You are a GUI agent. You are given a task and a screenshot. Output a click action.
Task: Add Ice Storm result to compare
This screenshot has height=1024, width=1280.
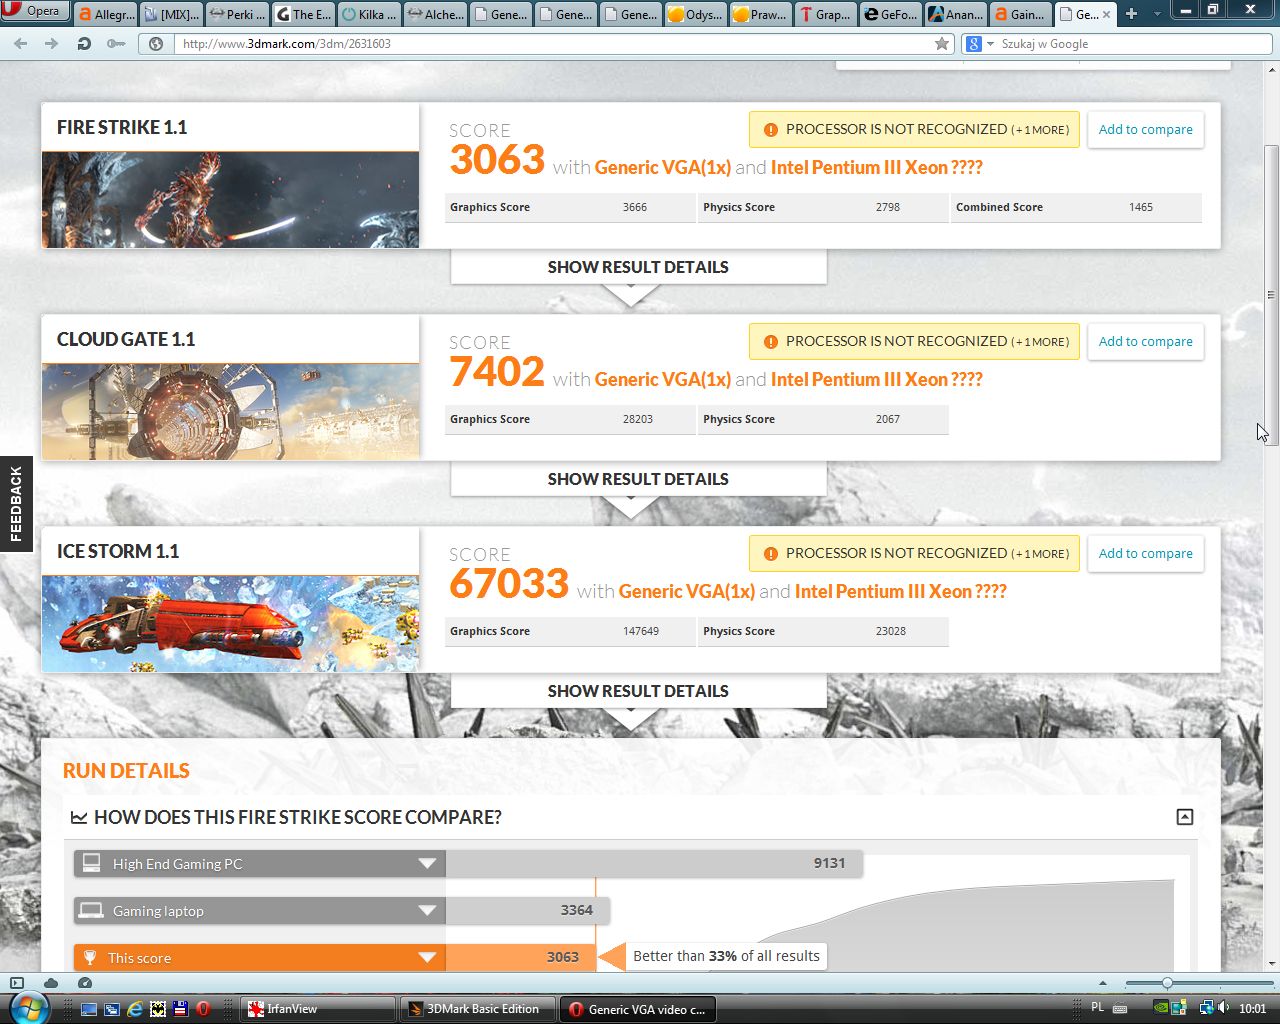coord(1145,553)
